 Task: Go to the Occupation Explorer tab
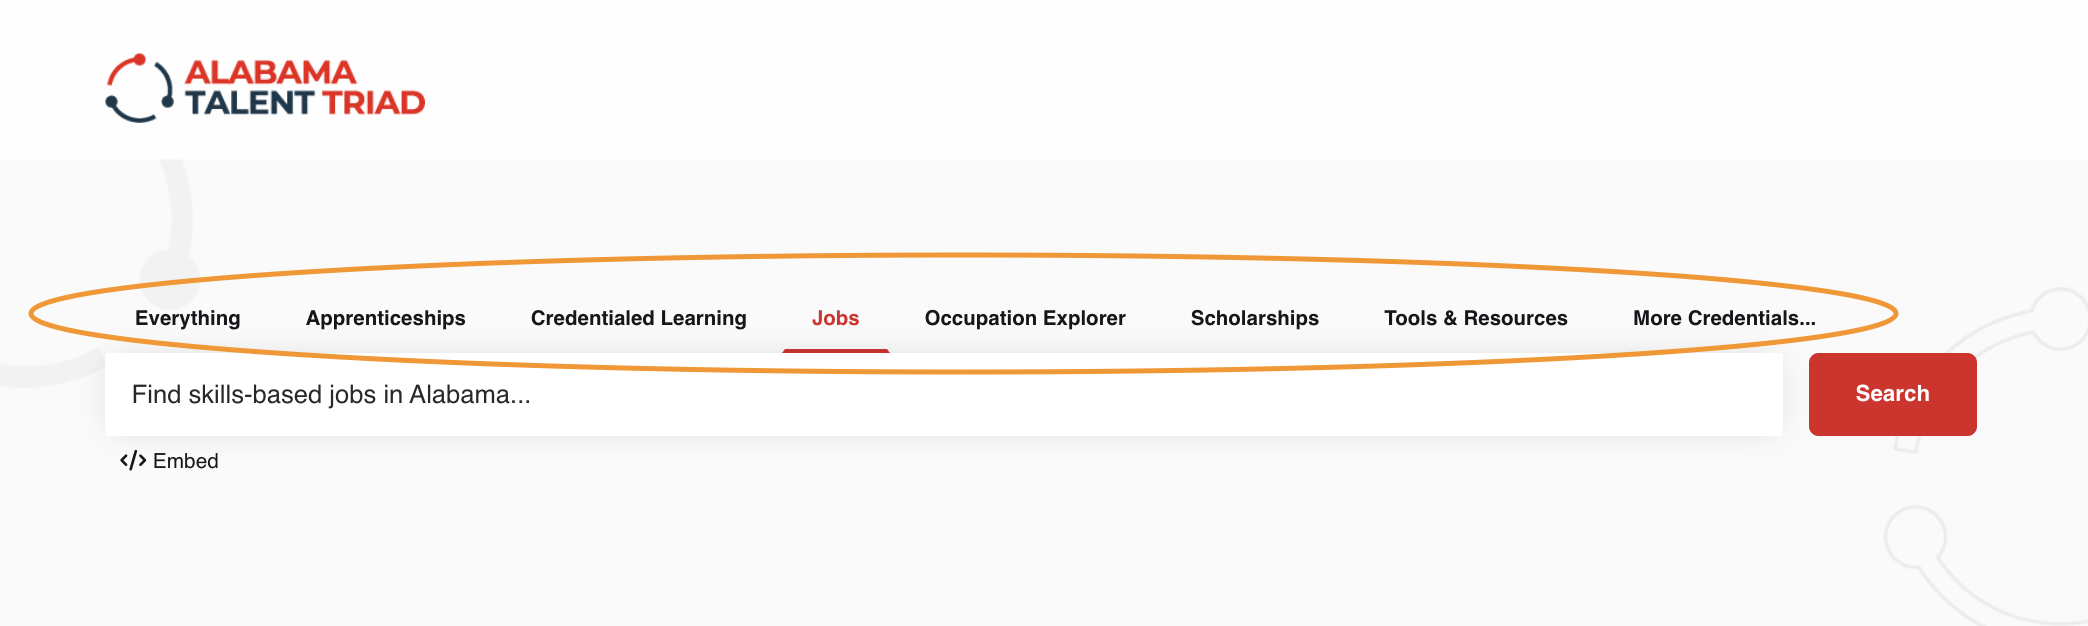click(1025, 318)
